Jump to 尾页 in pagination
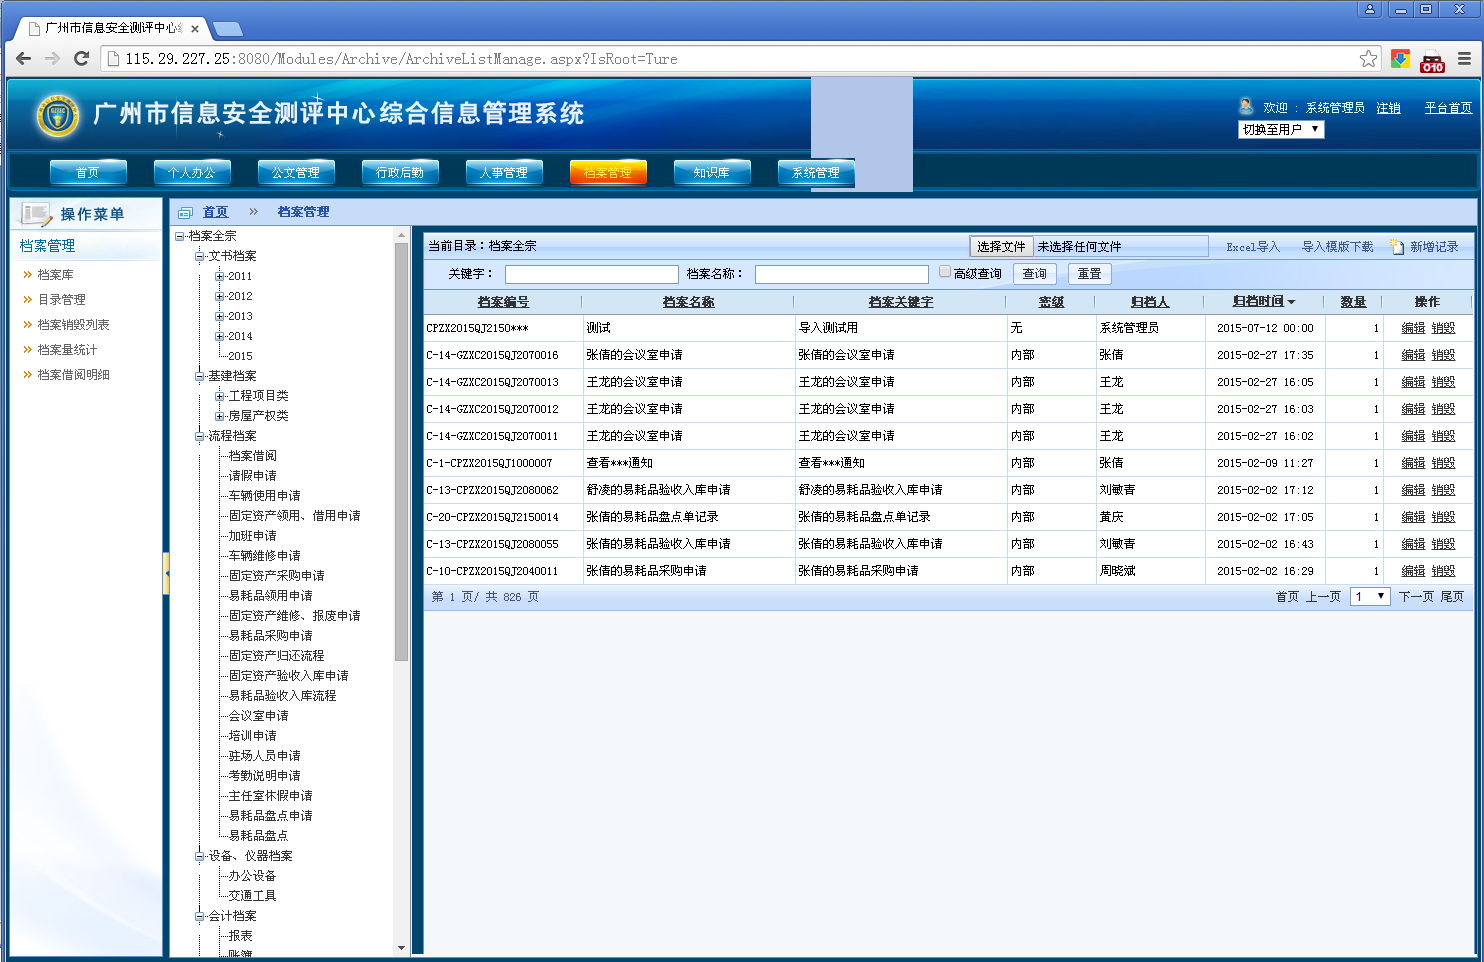The image size is (1484, 962). 1452,597
